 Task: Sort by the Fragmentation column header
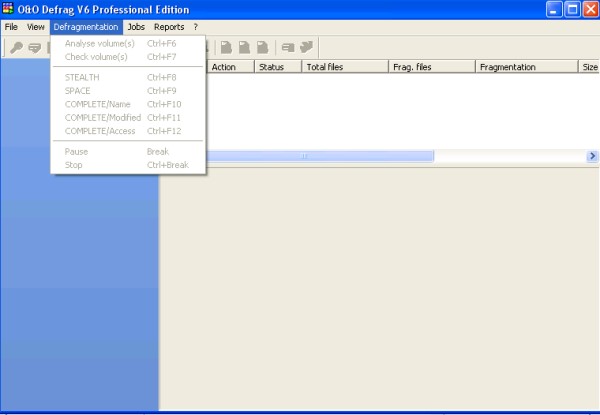pos(526,67)
